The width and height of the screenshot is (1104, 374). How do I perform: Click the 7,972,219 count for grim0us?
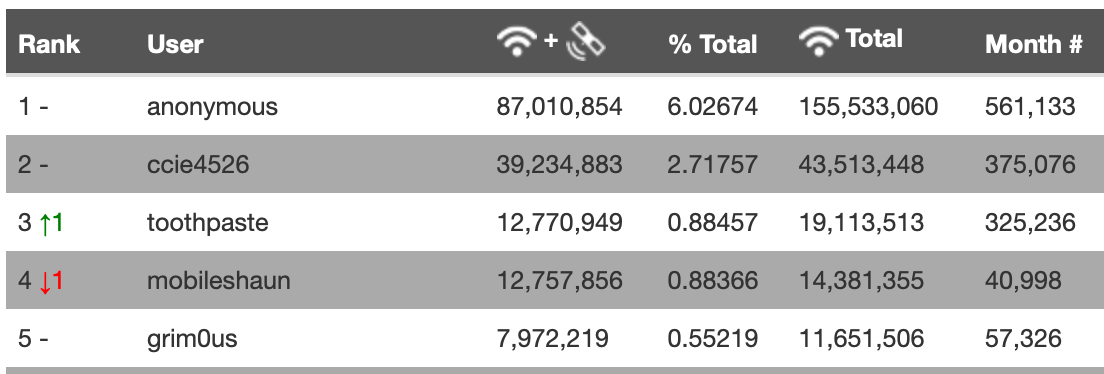[552, 339]
